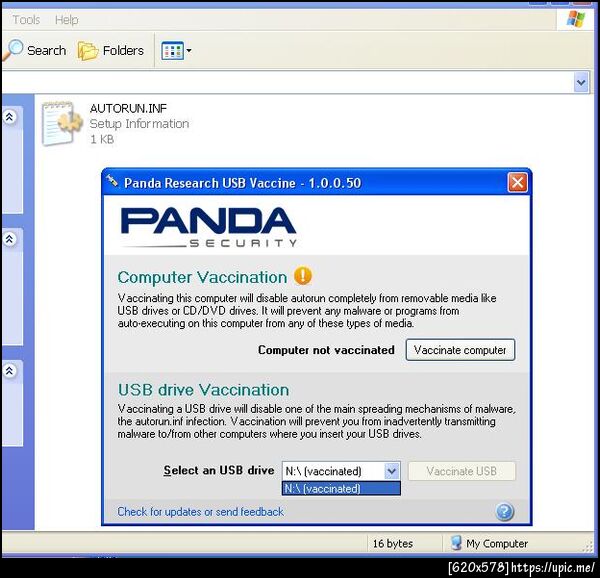Click the Windows flag logo in Explorer
The image size is (600, 578).
576,19
